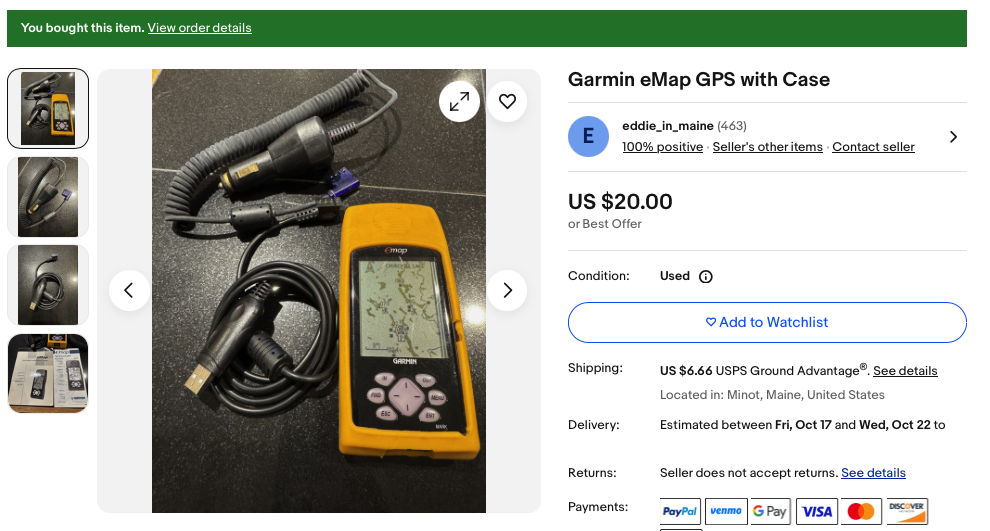Advance to the next product image

(x=507, y=290)
